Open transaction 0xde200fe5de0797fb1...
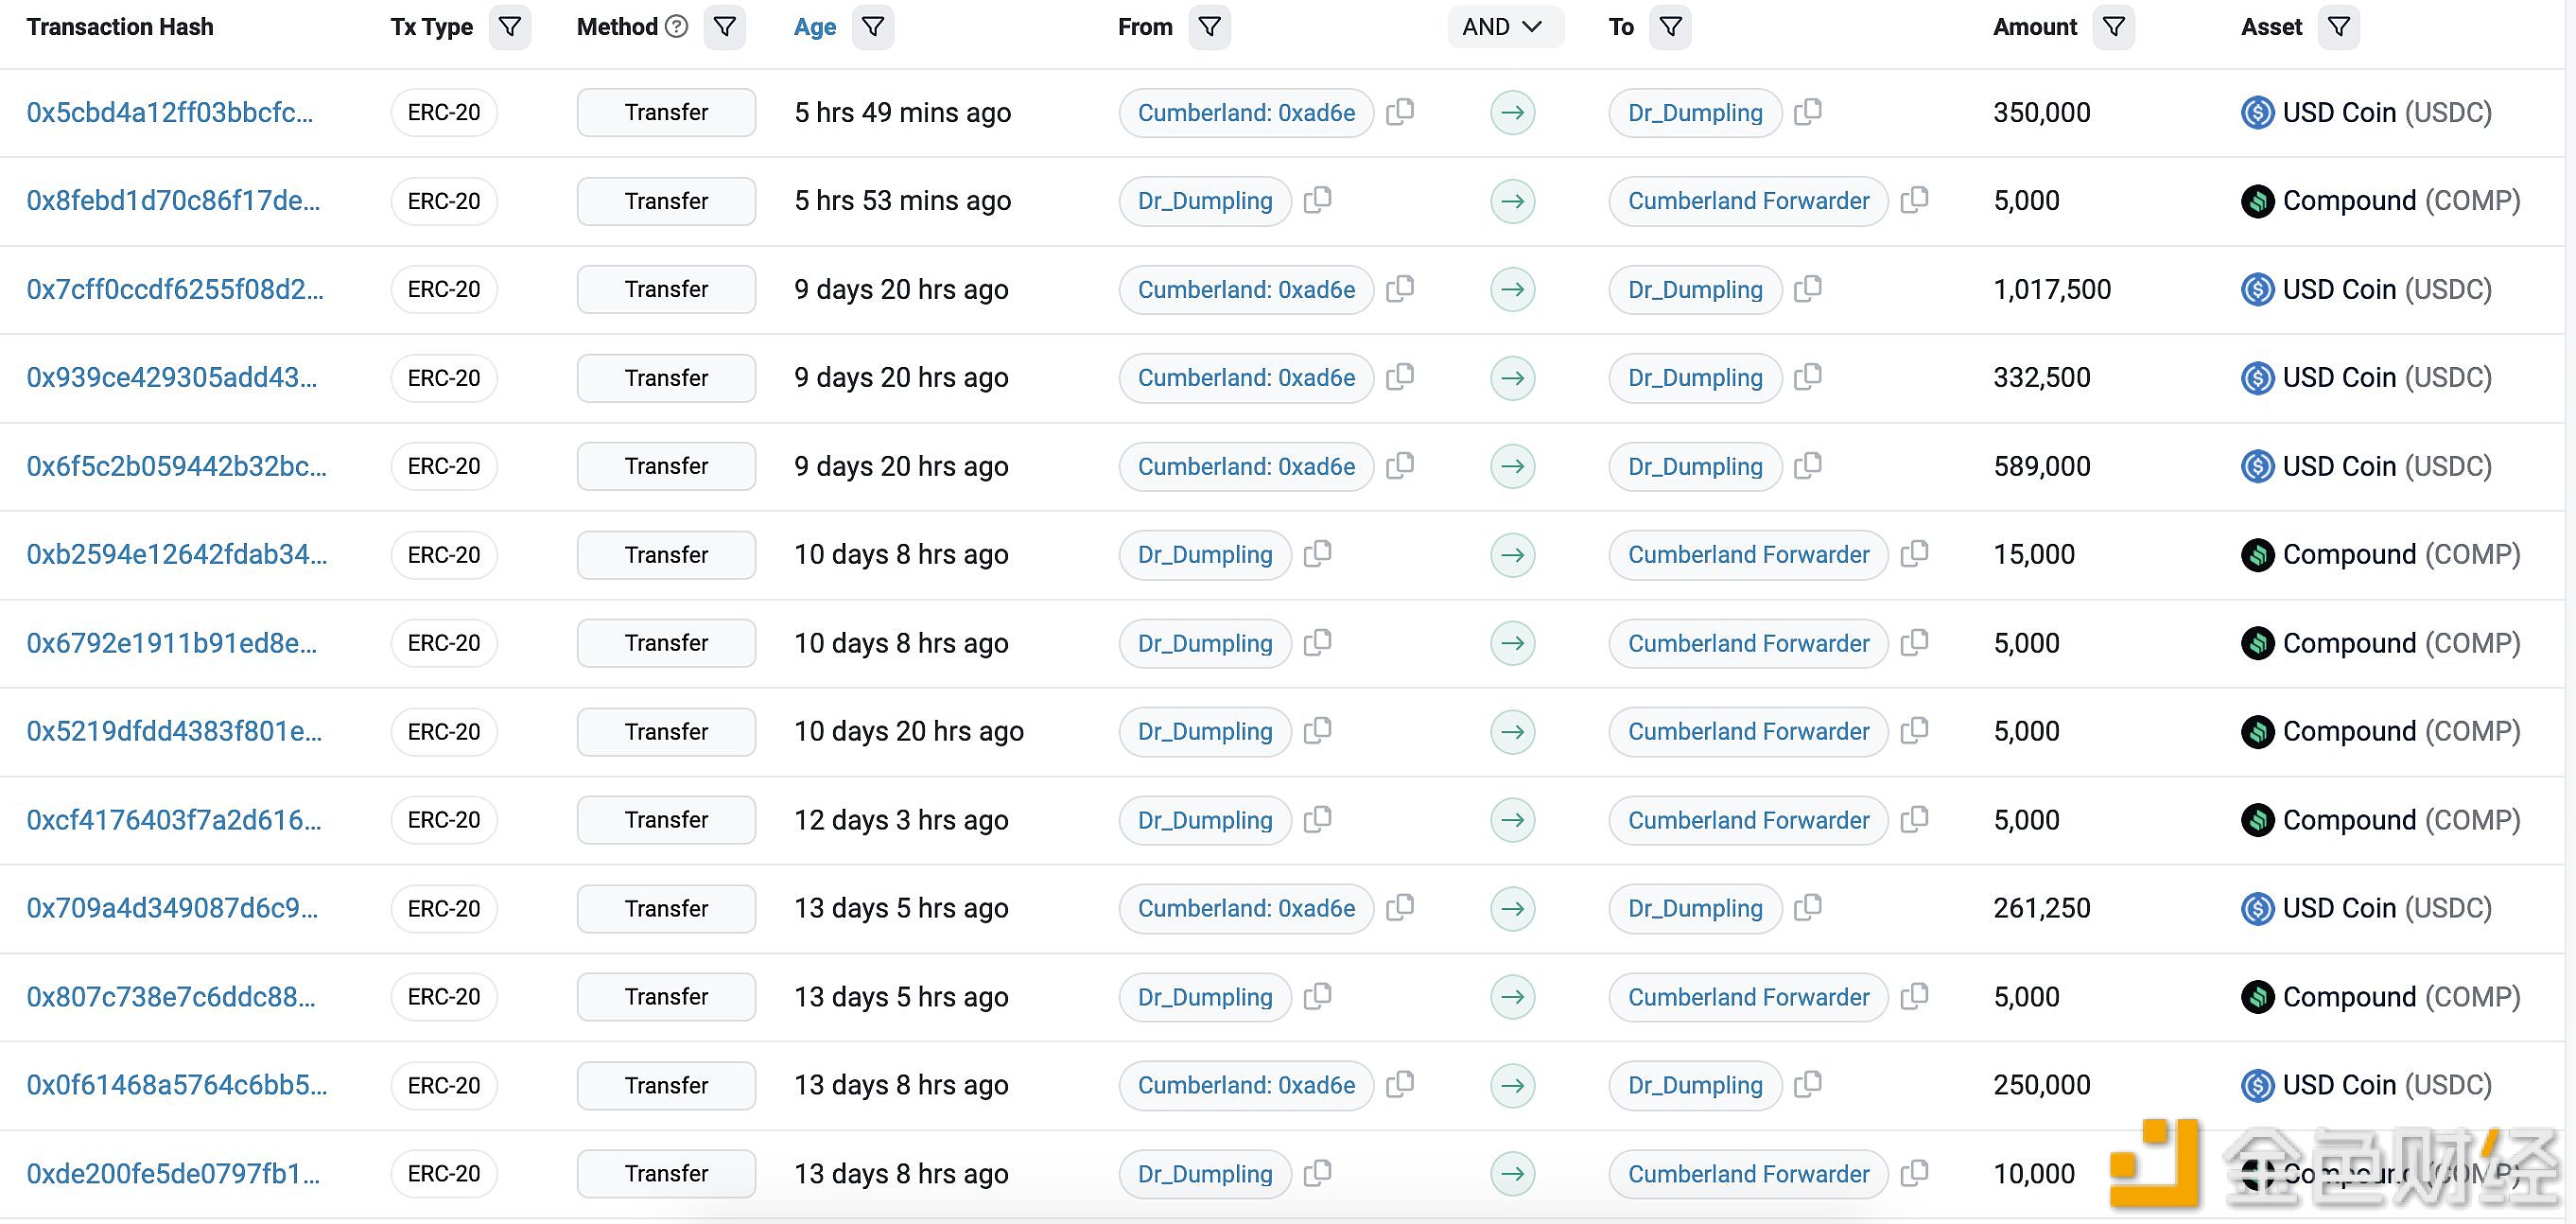The height and width of the screenshot is (1224, 2576). tap(173, 1173)
